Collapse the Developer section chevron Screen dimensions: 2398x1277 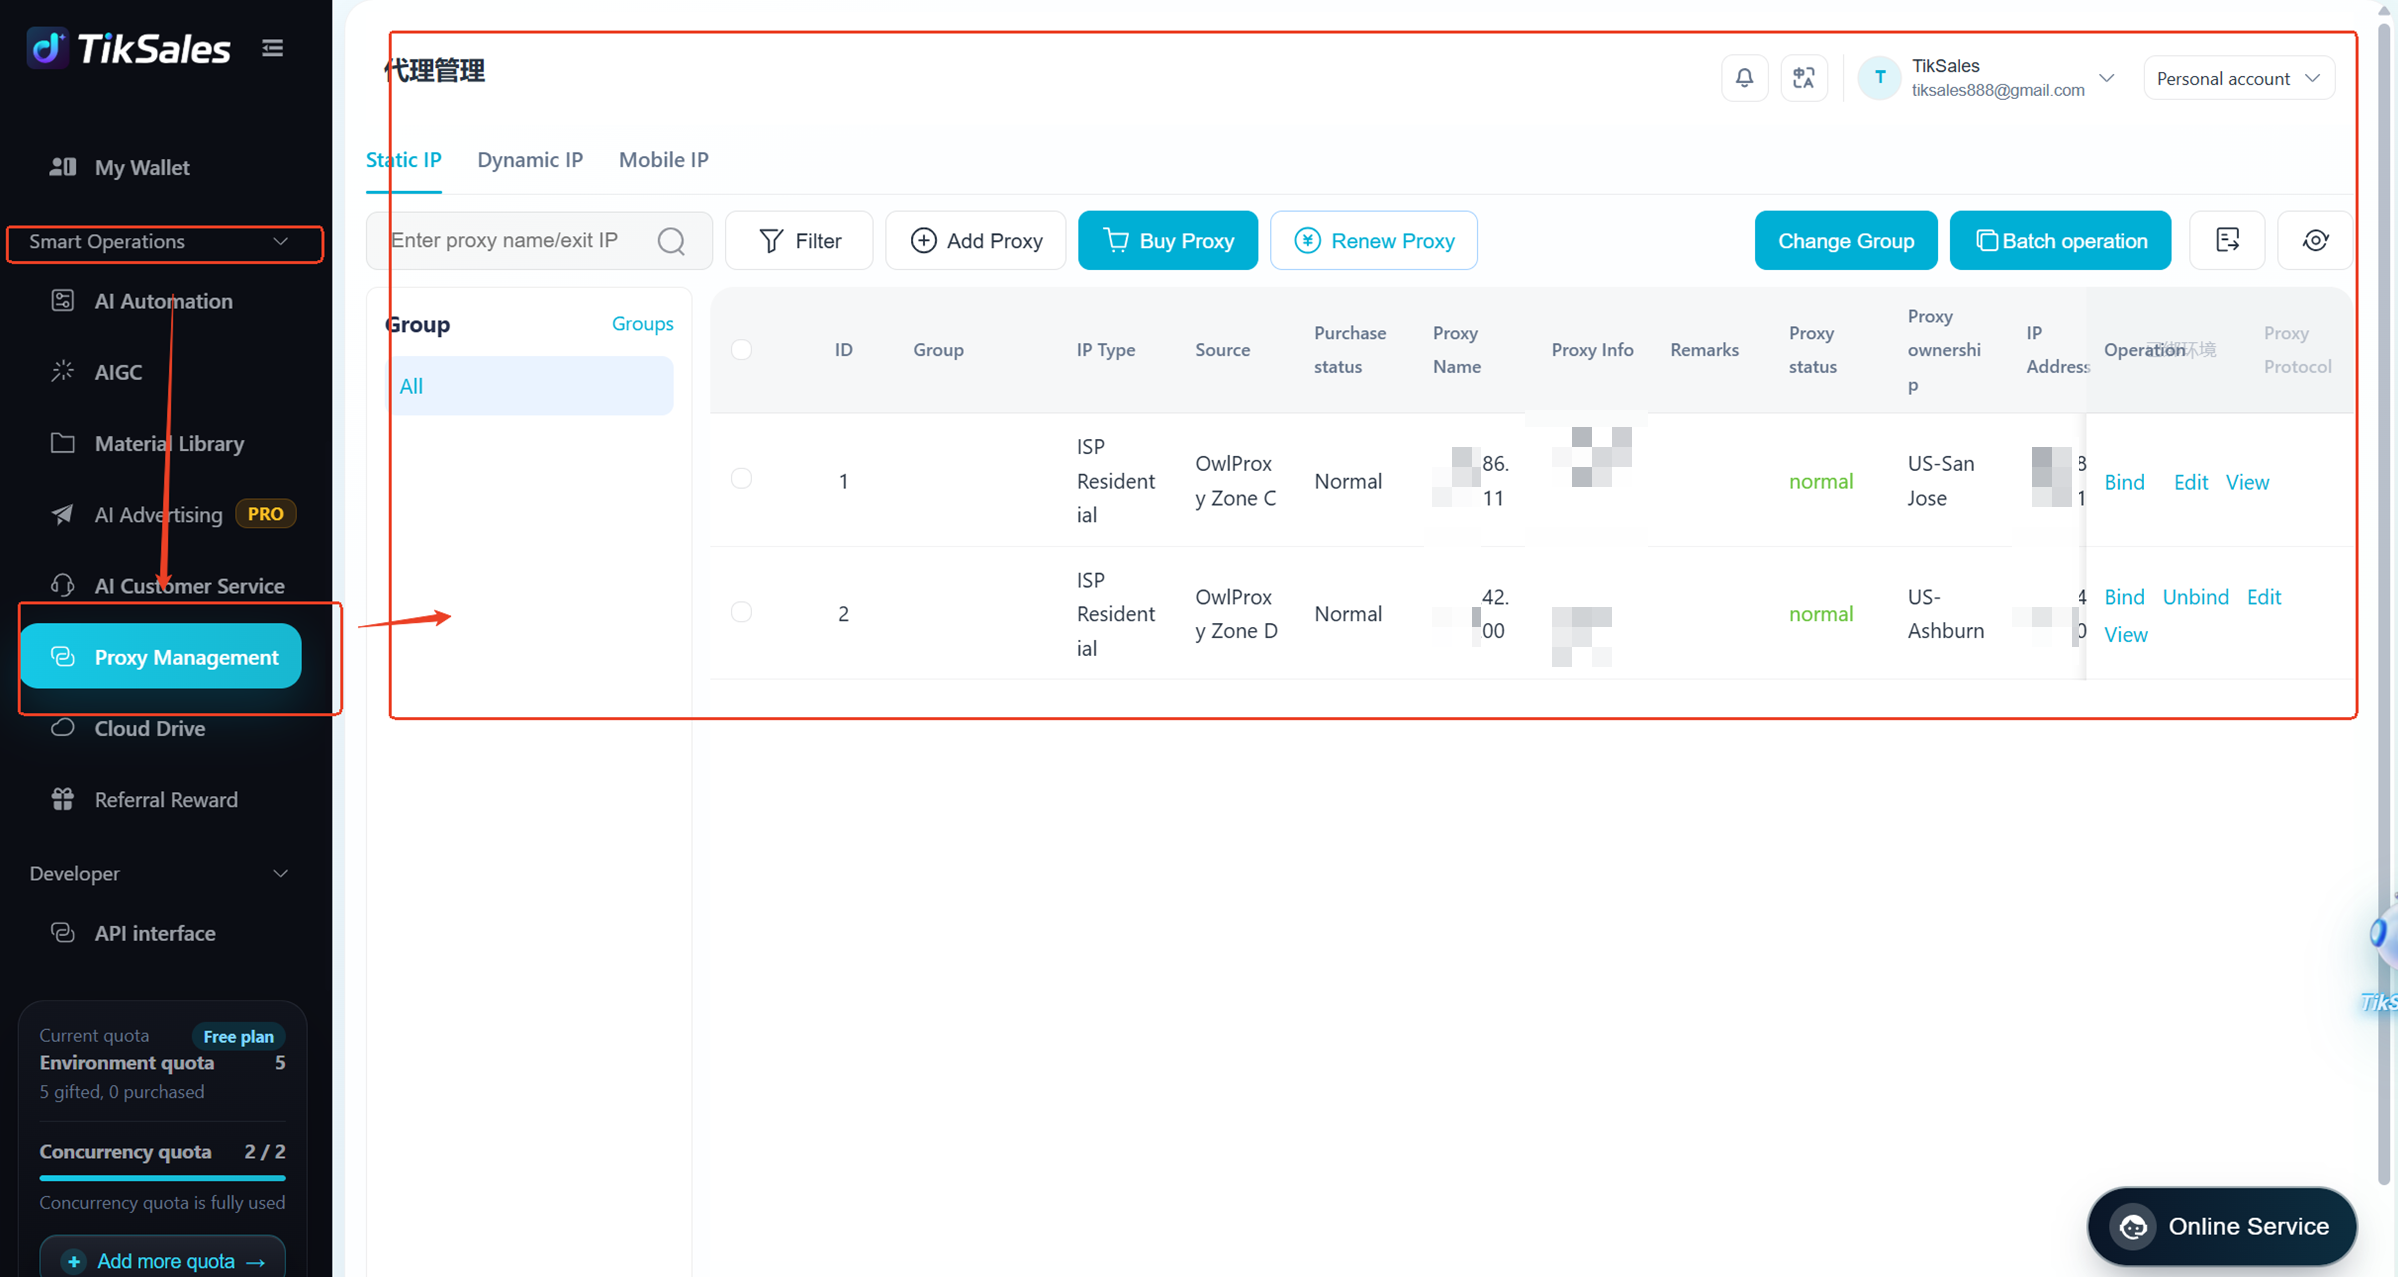(281, 873)
